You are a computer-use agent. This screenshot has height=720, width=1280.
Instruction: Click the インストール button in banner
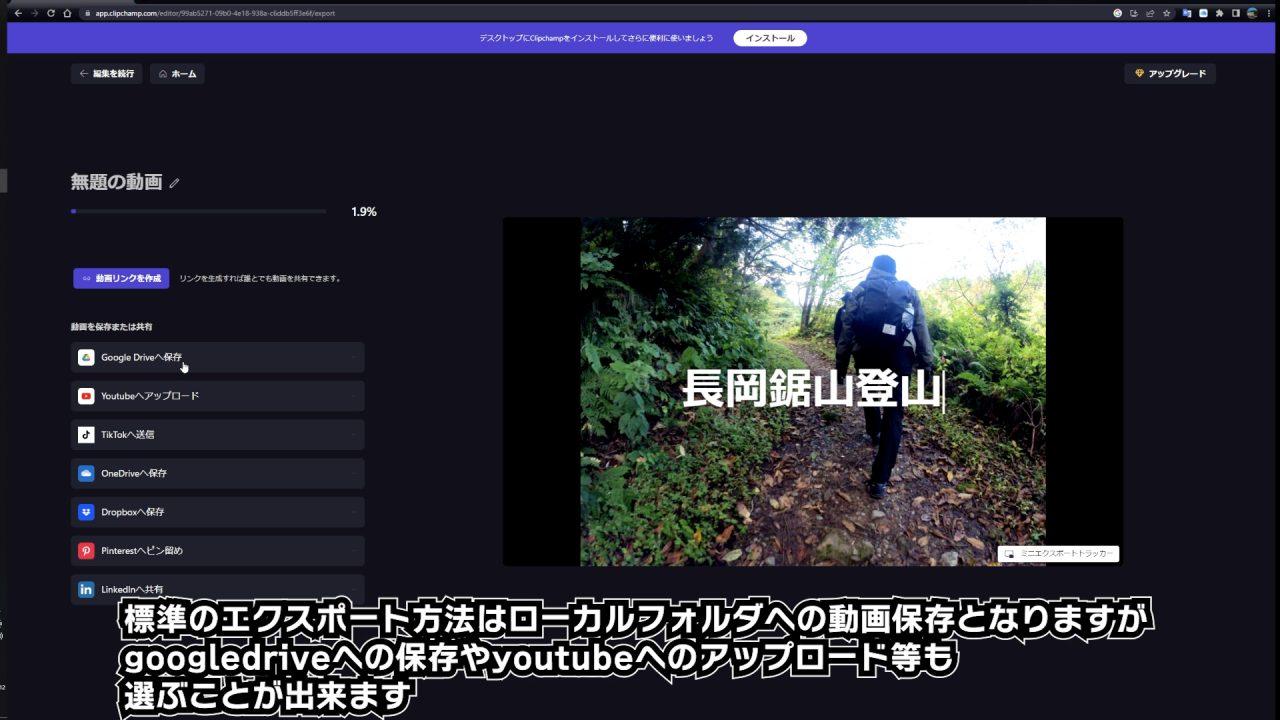point(769,38)
